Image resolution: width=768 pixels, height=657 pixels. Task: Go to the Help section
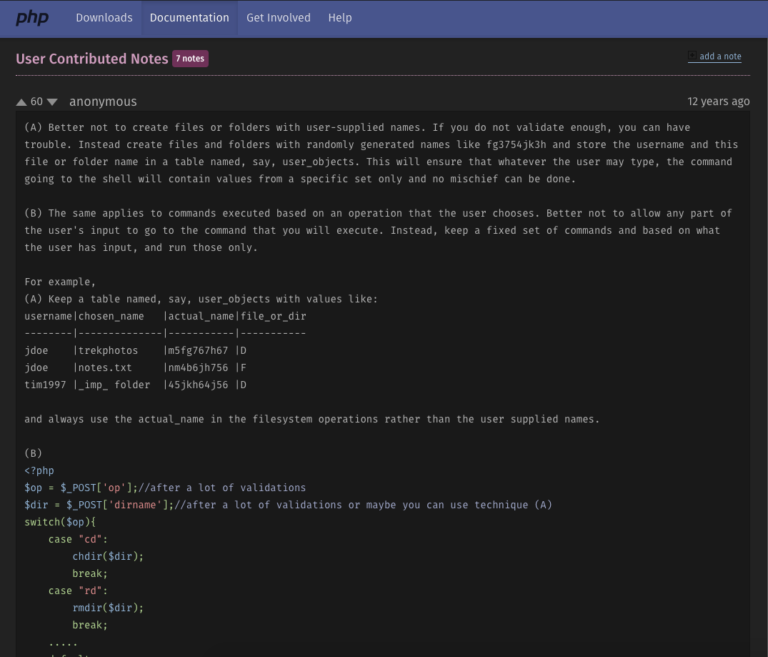point(340,18)
